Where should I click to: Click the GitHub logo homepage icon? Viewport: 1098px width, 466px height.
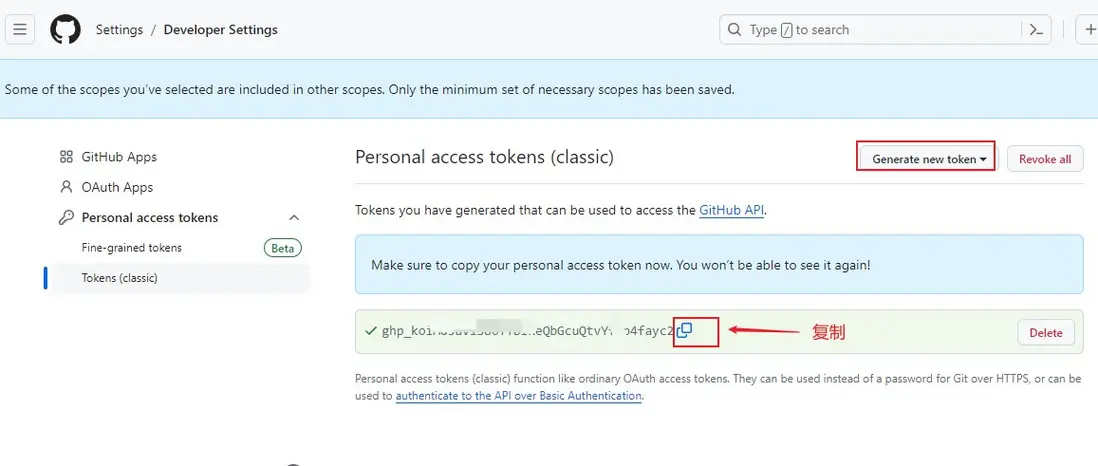(65, 30)
